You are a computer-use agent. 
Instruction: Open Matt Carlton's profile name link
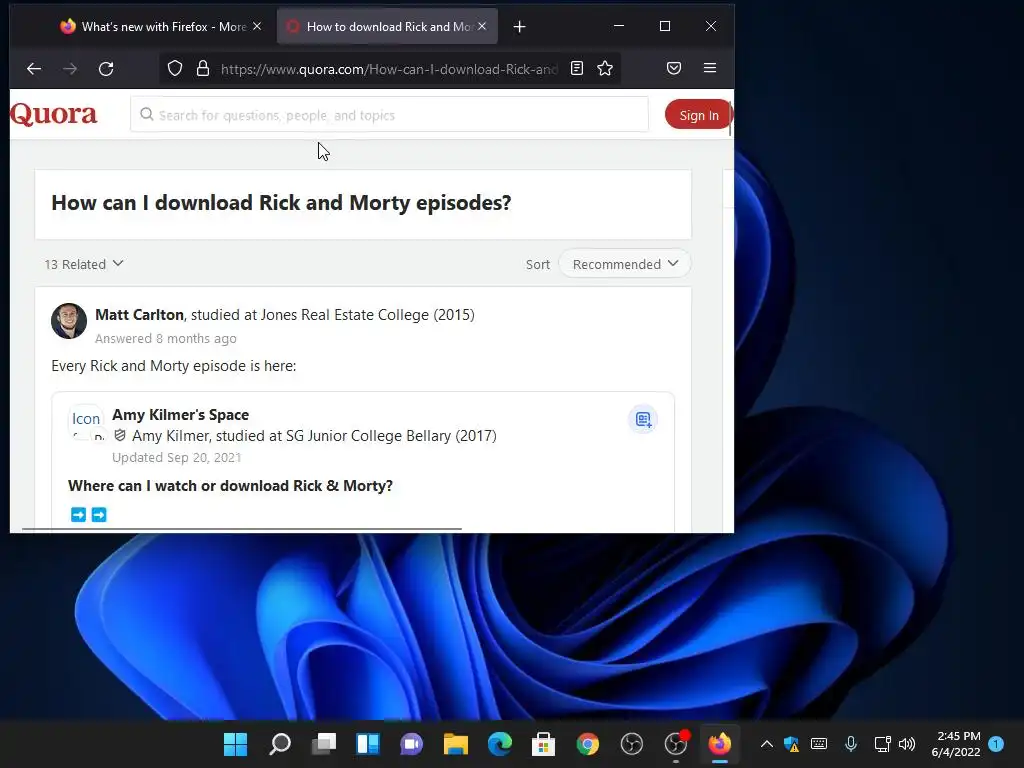tap(140, 315)
